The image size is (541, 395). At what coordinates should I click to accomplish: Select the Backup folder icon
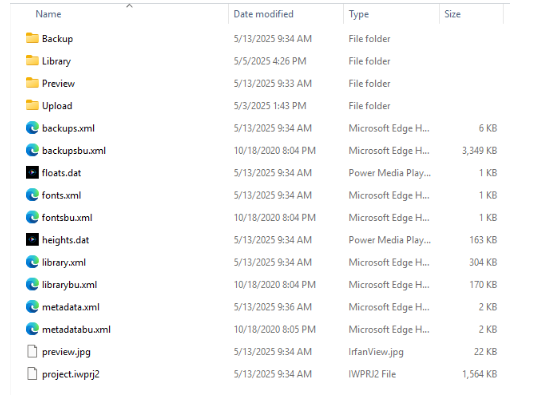coord(32,38)
